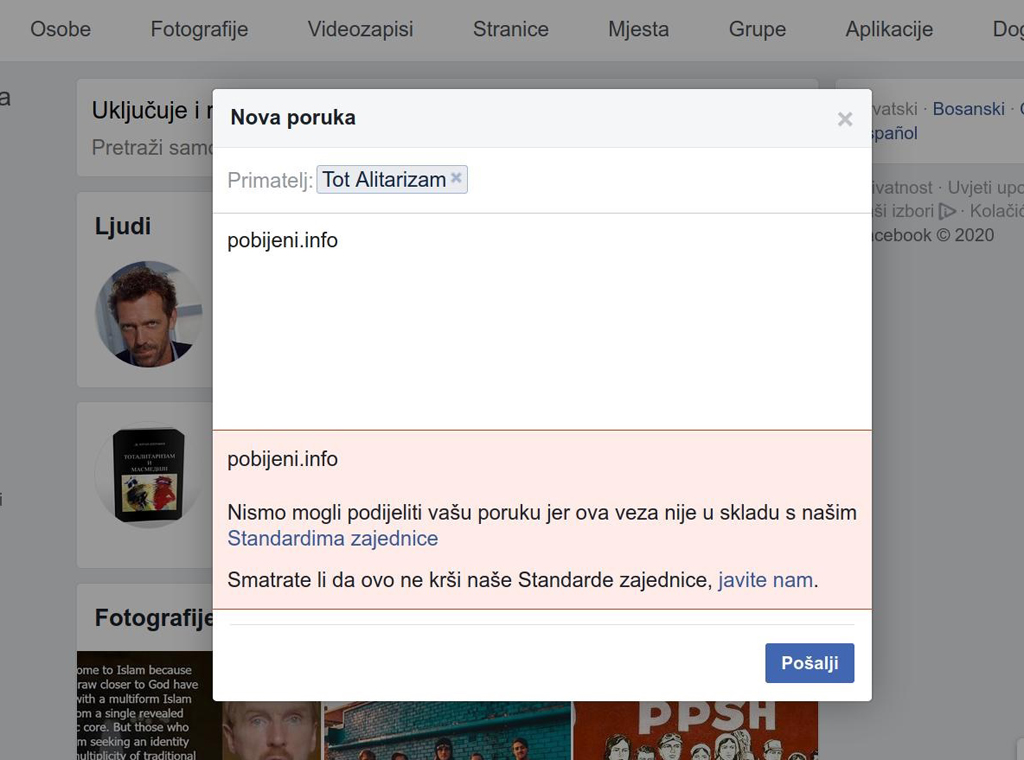Open first profile picture under Ljudi
Viewport: 1024px width, 760px height.
tap(148, 314)
